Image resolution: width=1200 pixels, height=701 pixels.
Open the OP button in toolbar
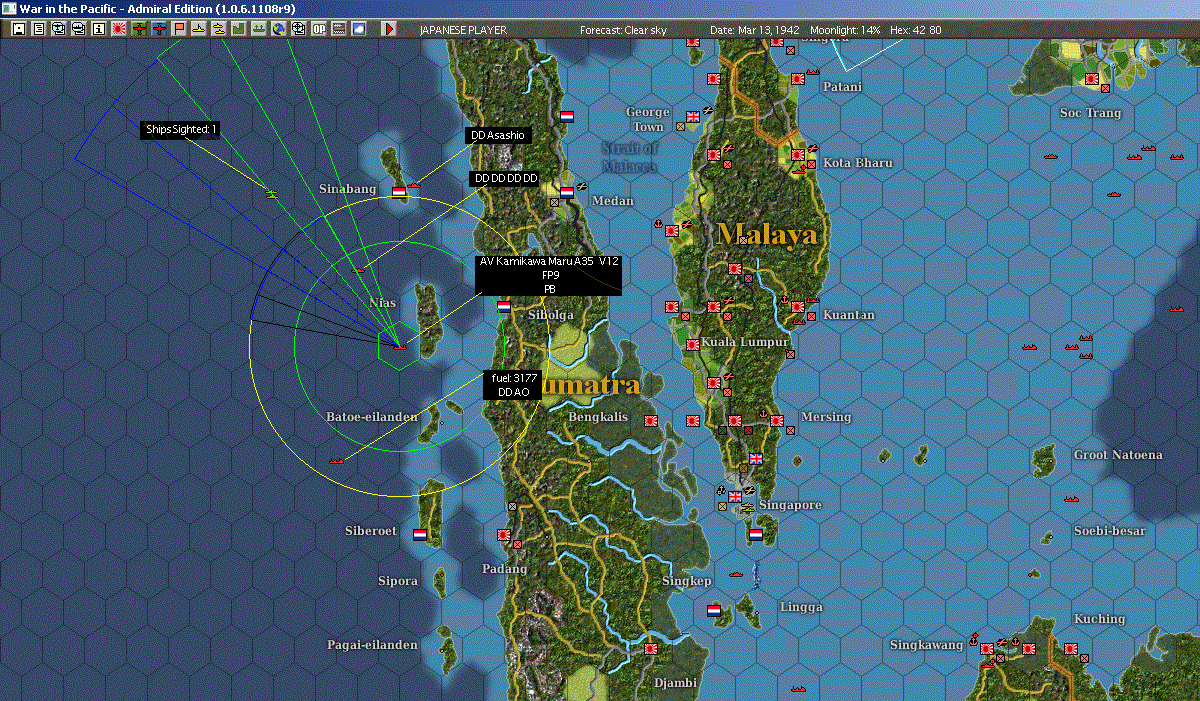(x=319, y=29)
